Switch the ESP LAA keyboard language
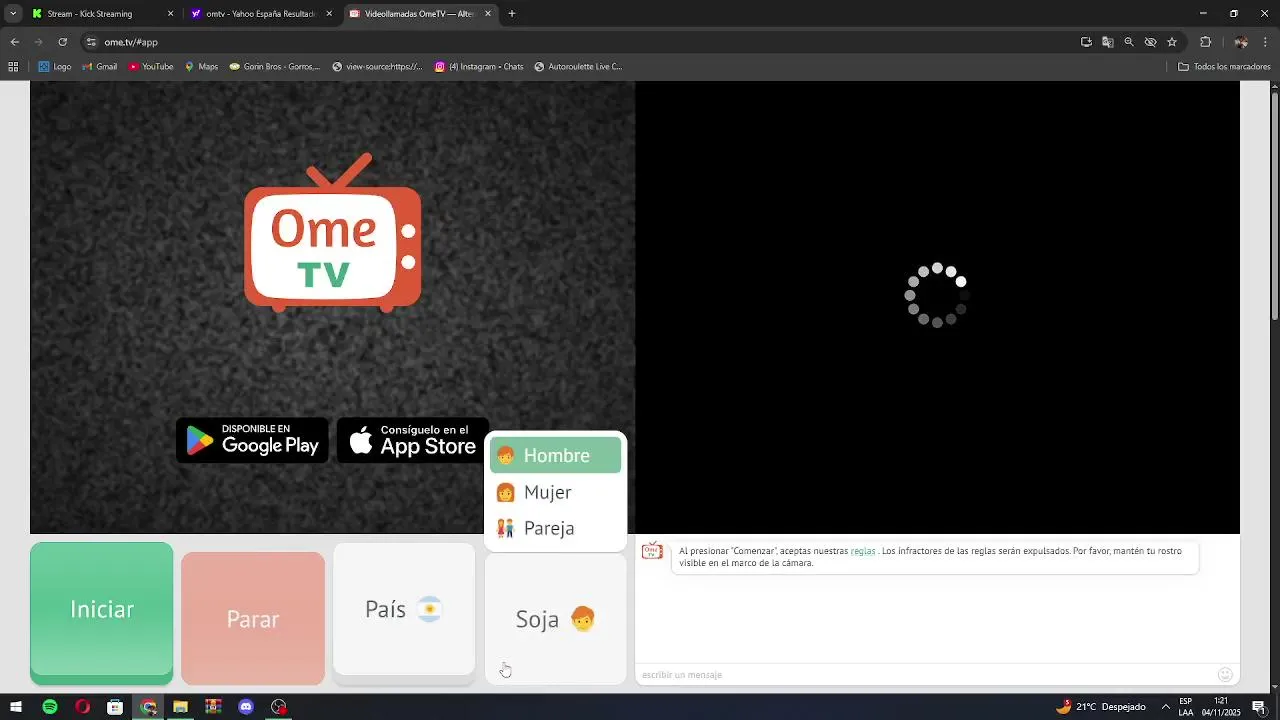This screenshot has width=1280, height=720. point(1186,707)
